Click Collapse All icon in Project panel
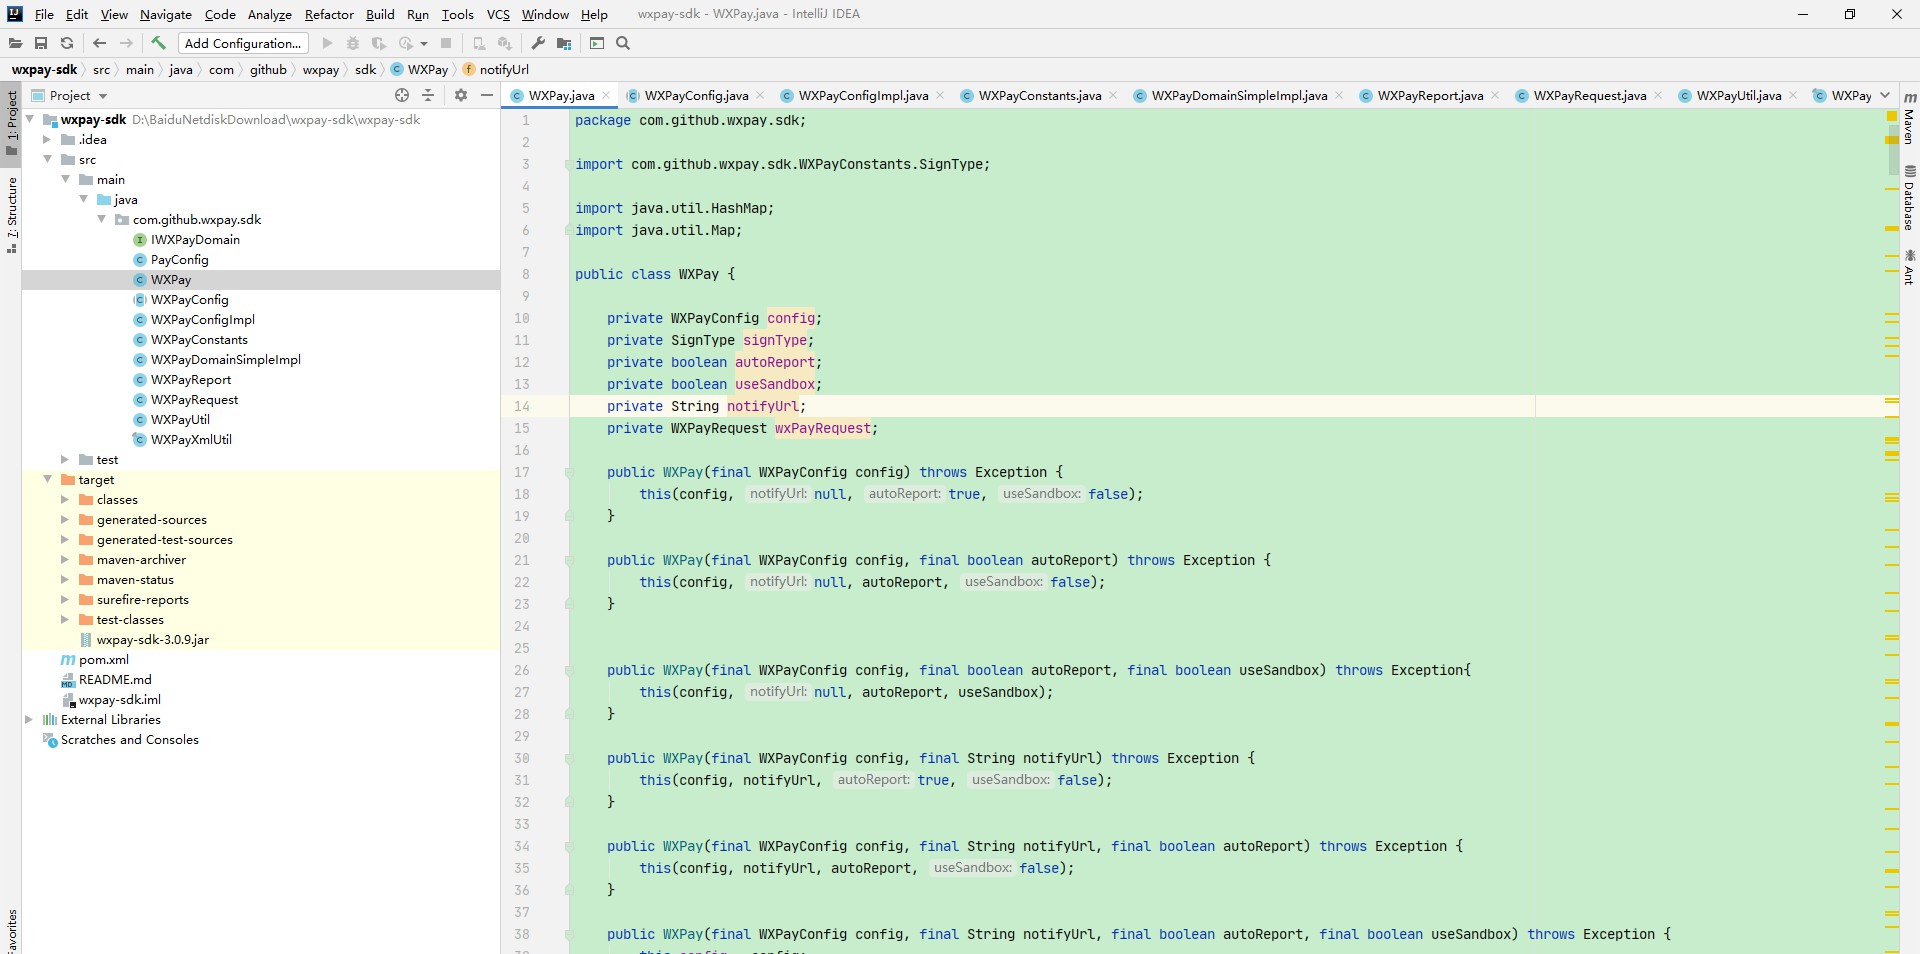 click(428, 95)
